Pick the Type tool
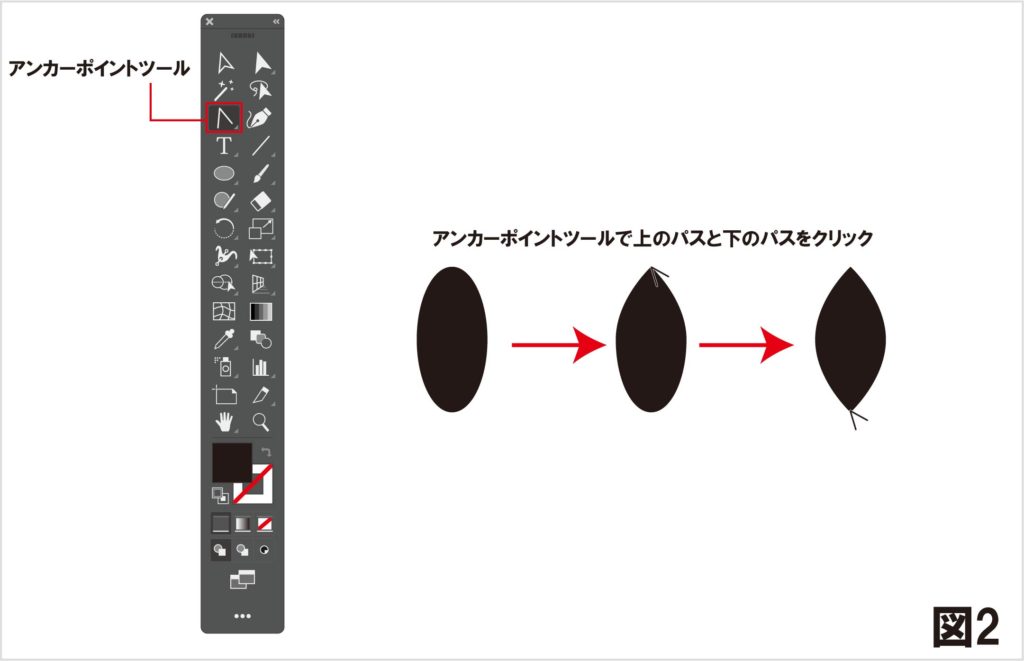Viewport: 1024px width, 661px height. point(224,146)
